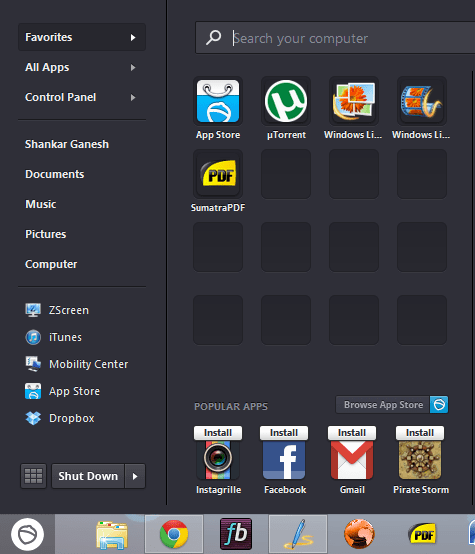
Task: Open App Store from the sidebar list
Action: (63, 391)
